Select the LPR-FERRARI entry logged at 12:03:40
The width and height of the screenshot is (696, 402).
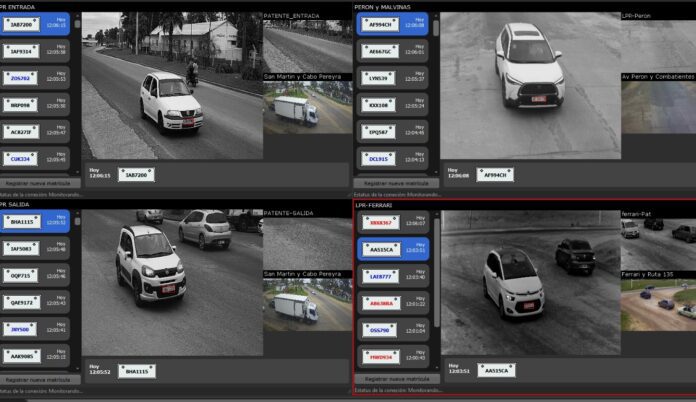coord(393,276)
